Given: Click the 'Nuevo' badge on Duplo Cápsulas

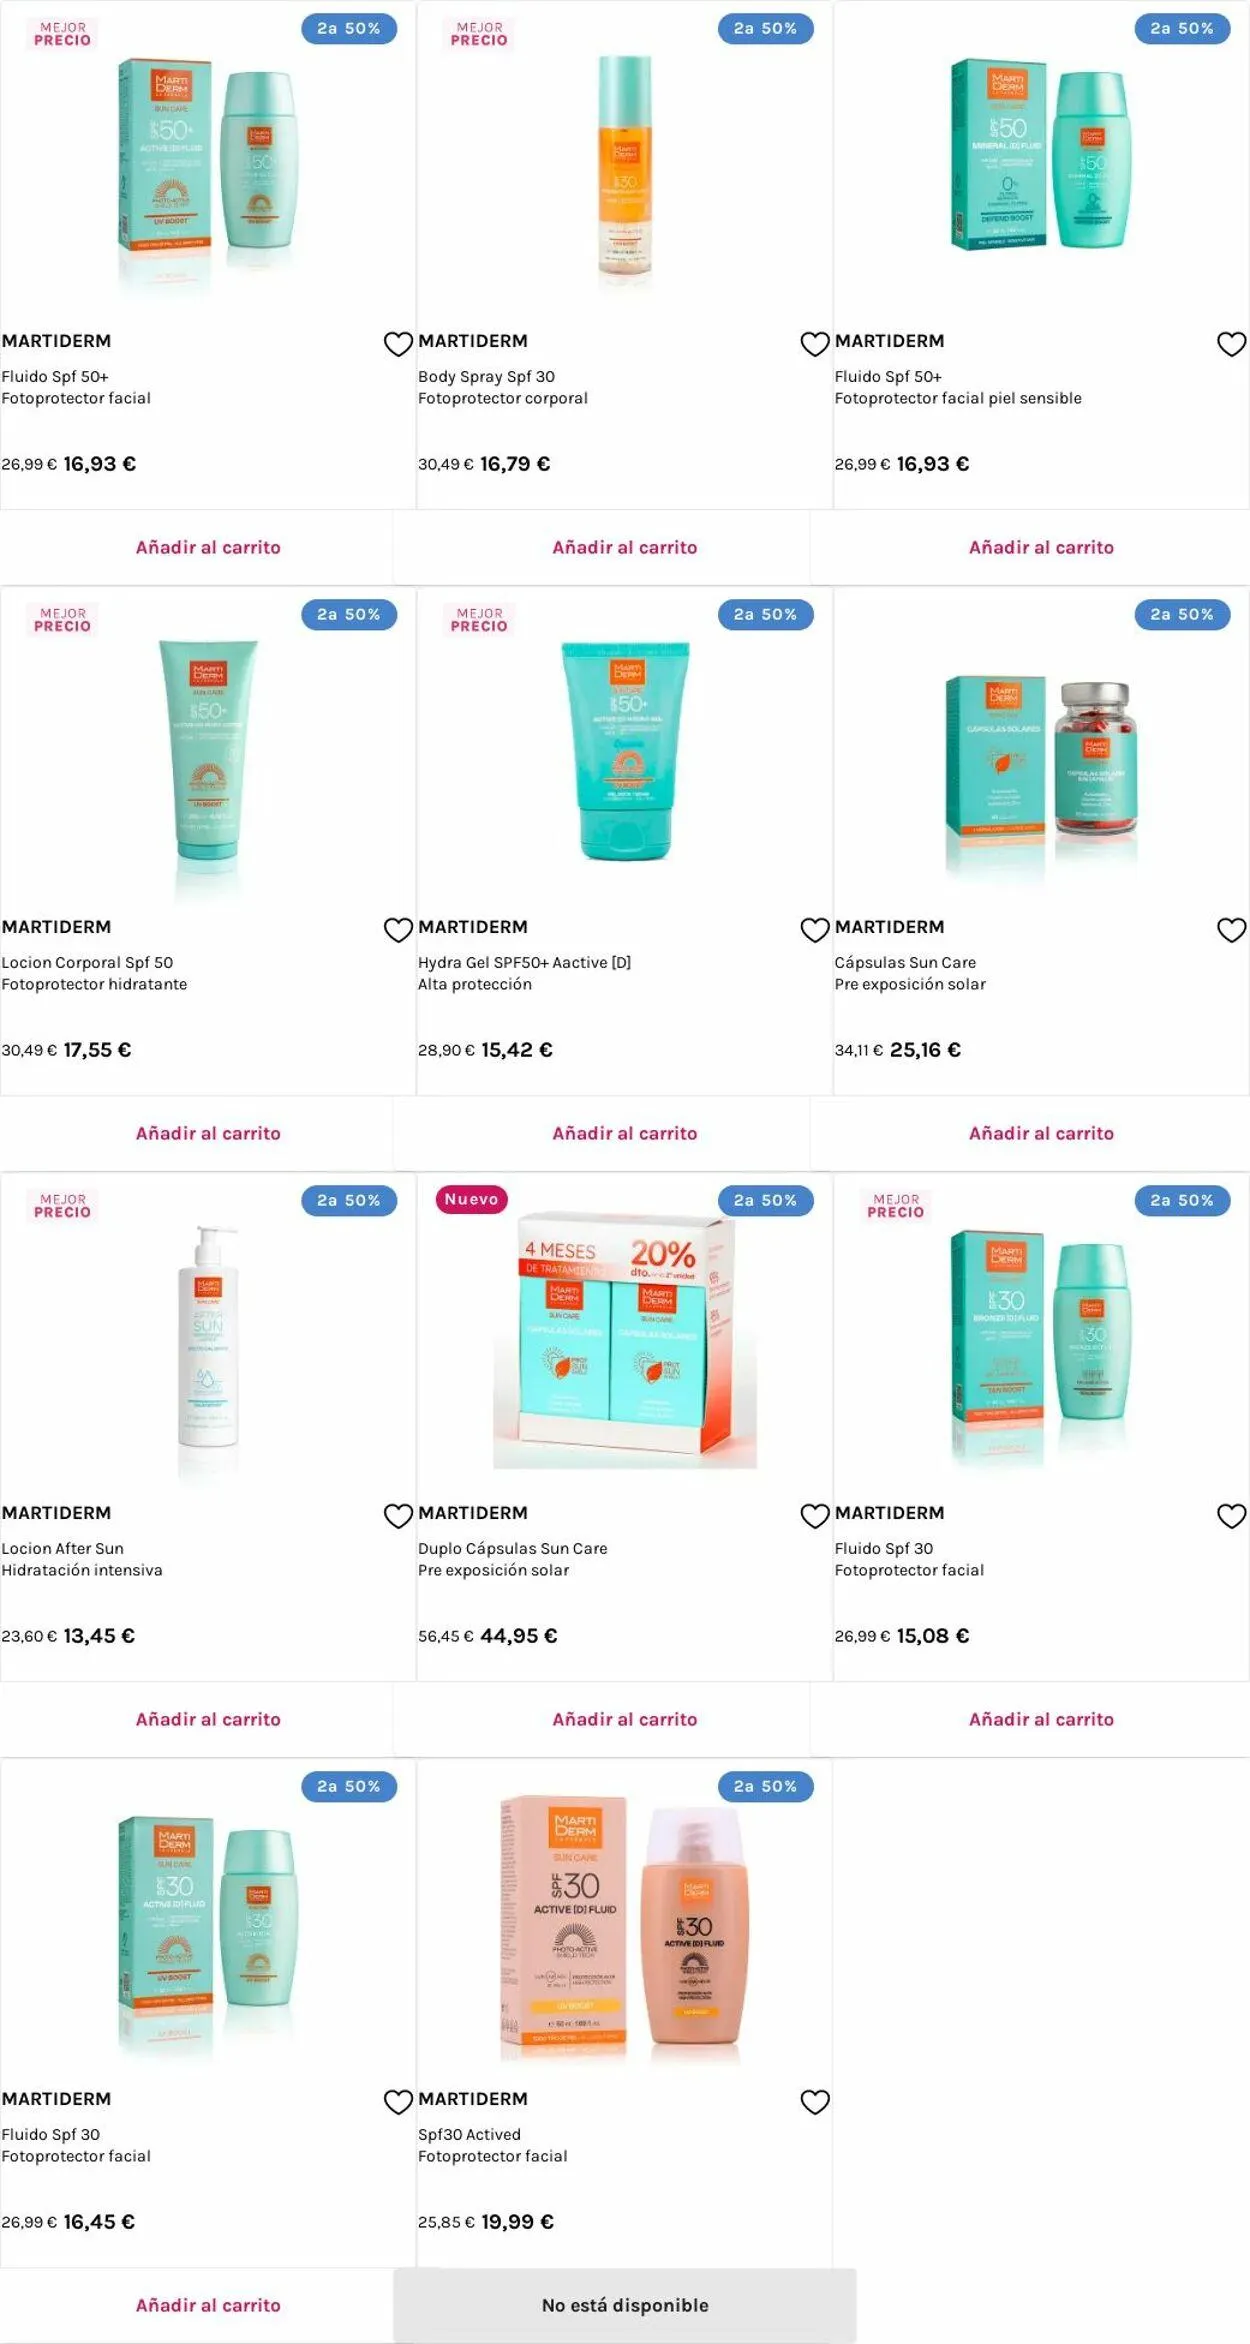Looking at the screenshot, I should [472, 1199].
